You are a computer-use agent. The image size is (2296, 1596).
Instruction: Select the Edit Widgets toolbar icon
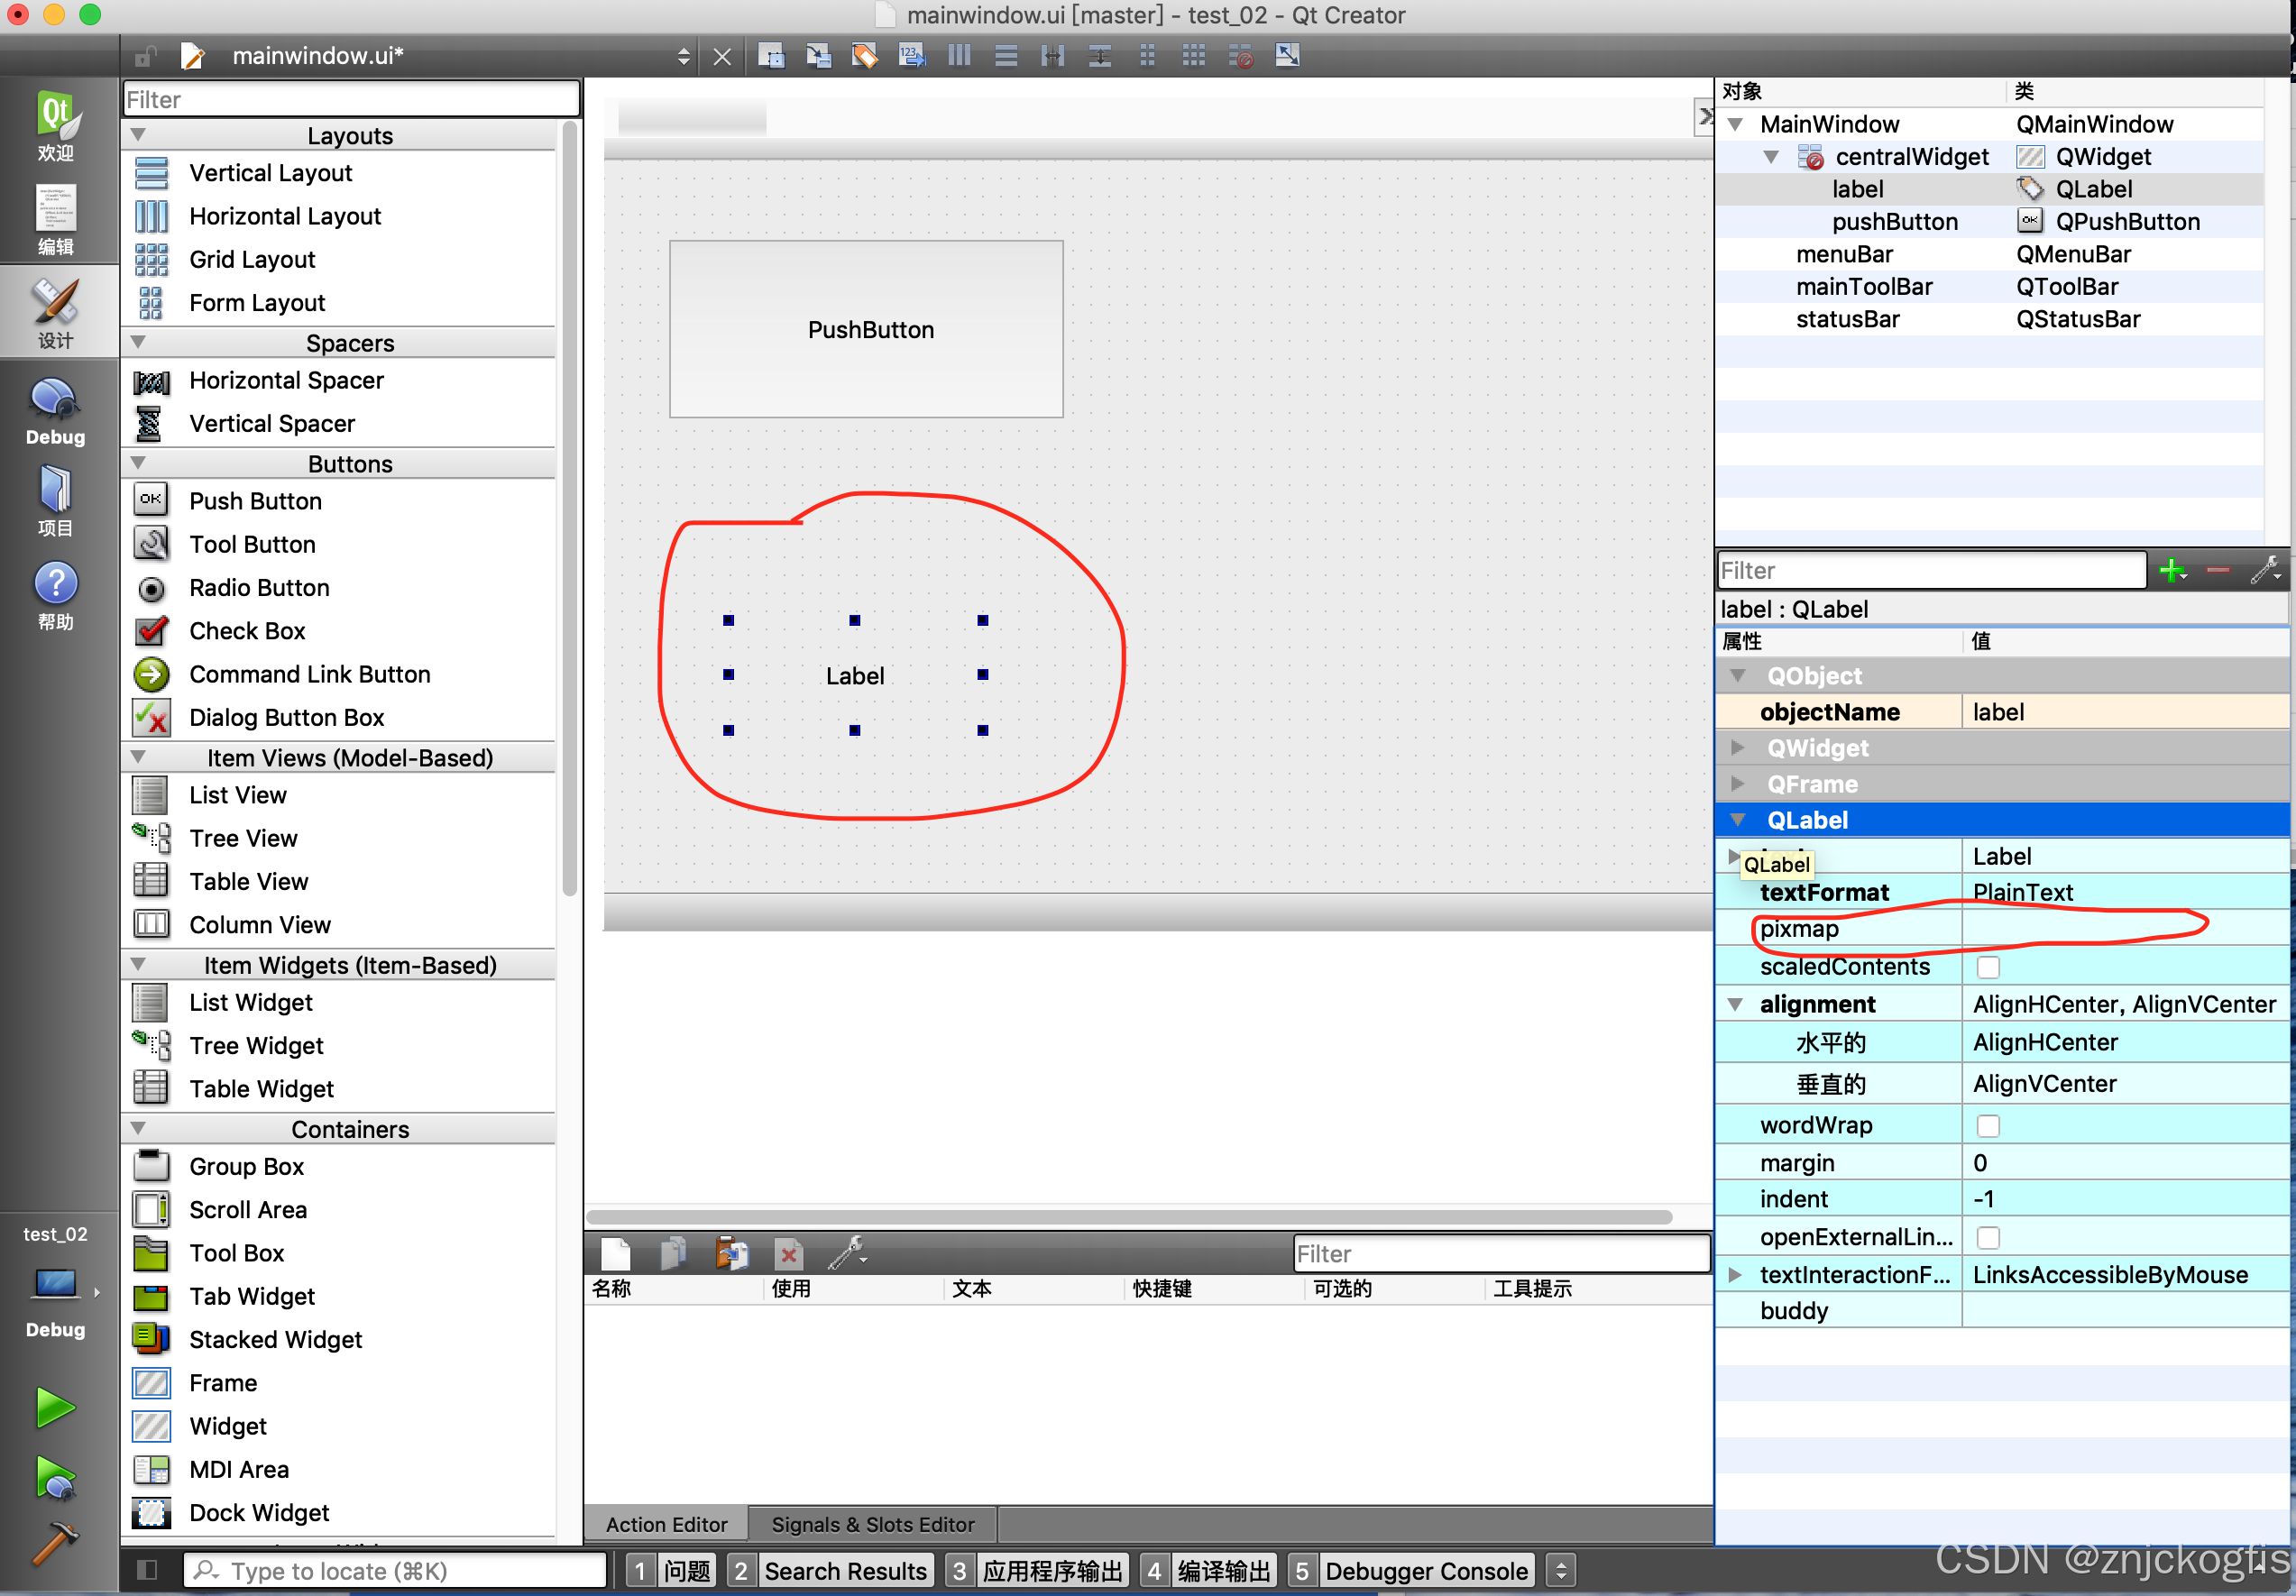771,56
